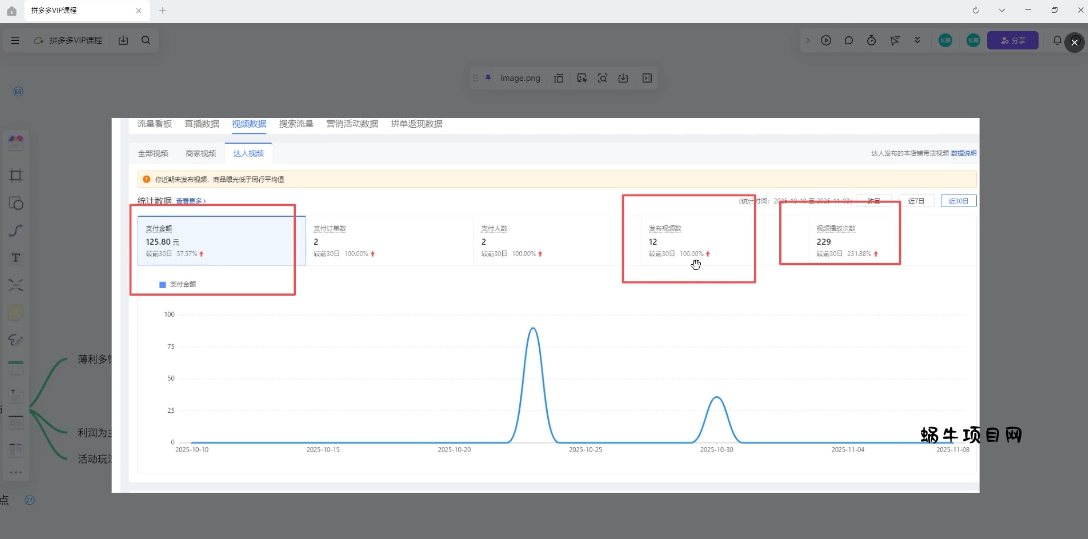Pick the sticky note tool

coord(16,313)
